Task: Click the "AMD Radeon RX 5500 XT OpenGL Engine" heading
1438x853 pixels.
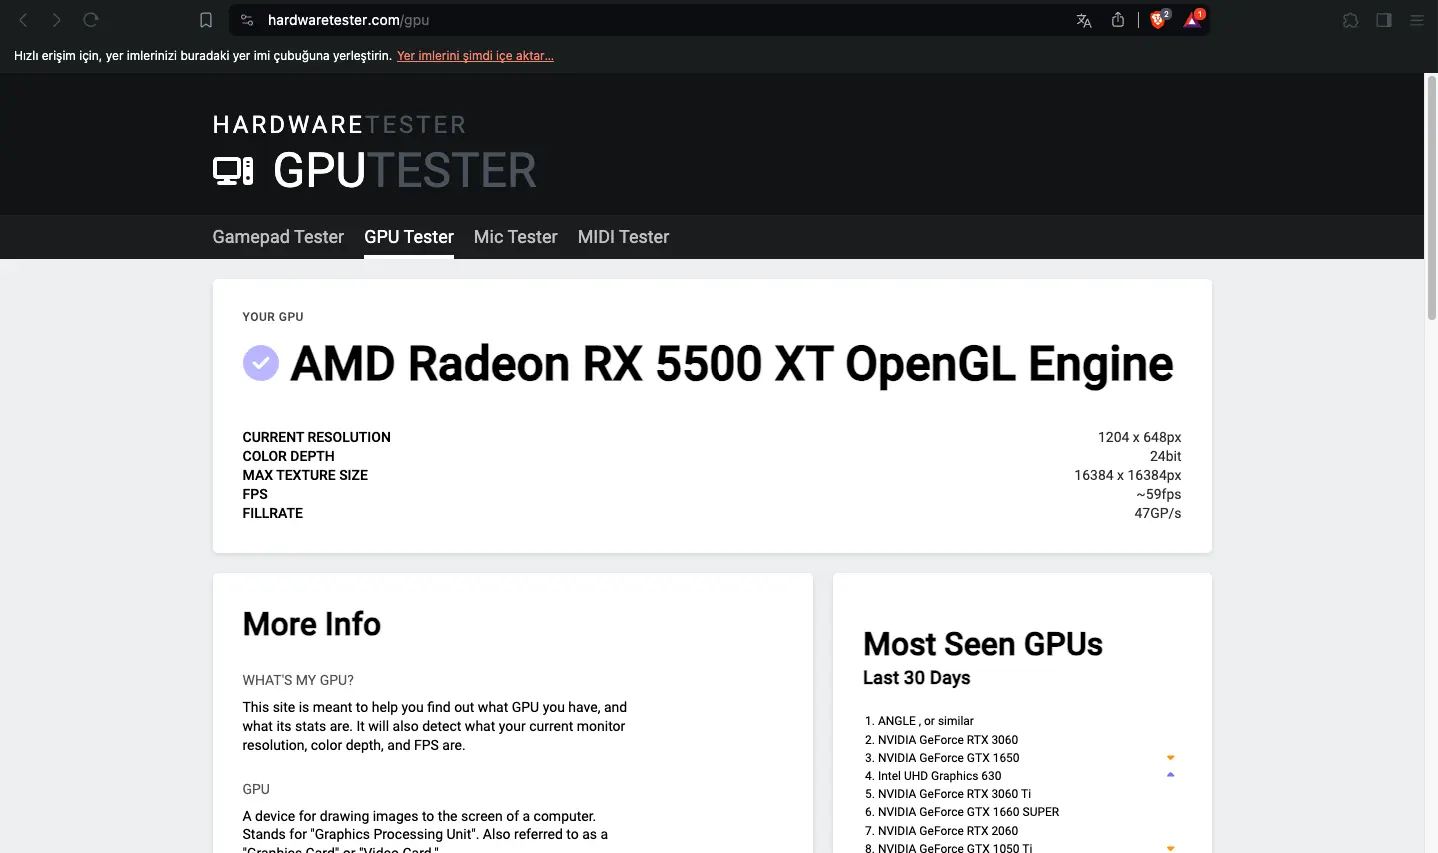Action: (732, 364)
